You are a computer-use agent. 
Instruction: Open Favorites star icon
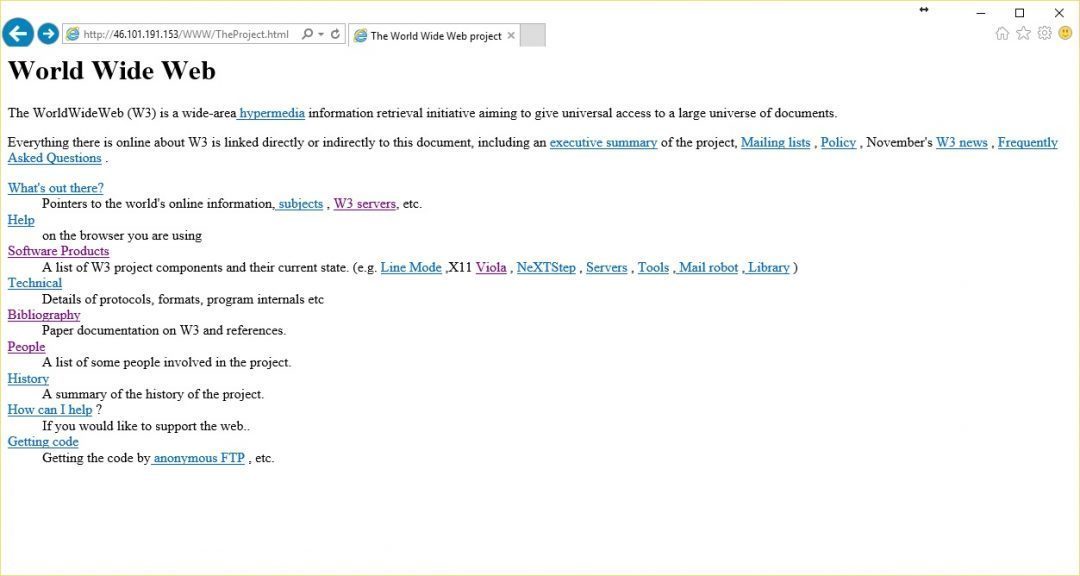click(1024, 33)
